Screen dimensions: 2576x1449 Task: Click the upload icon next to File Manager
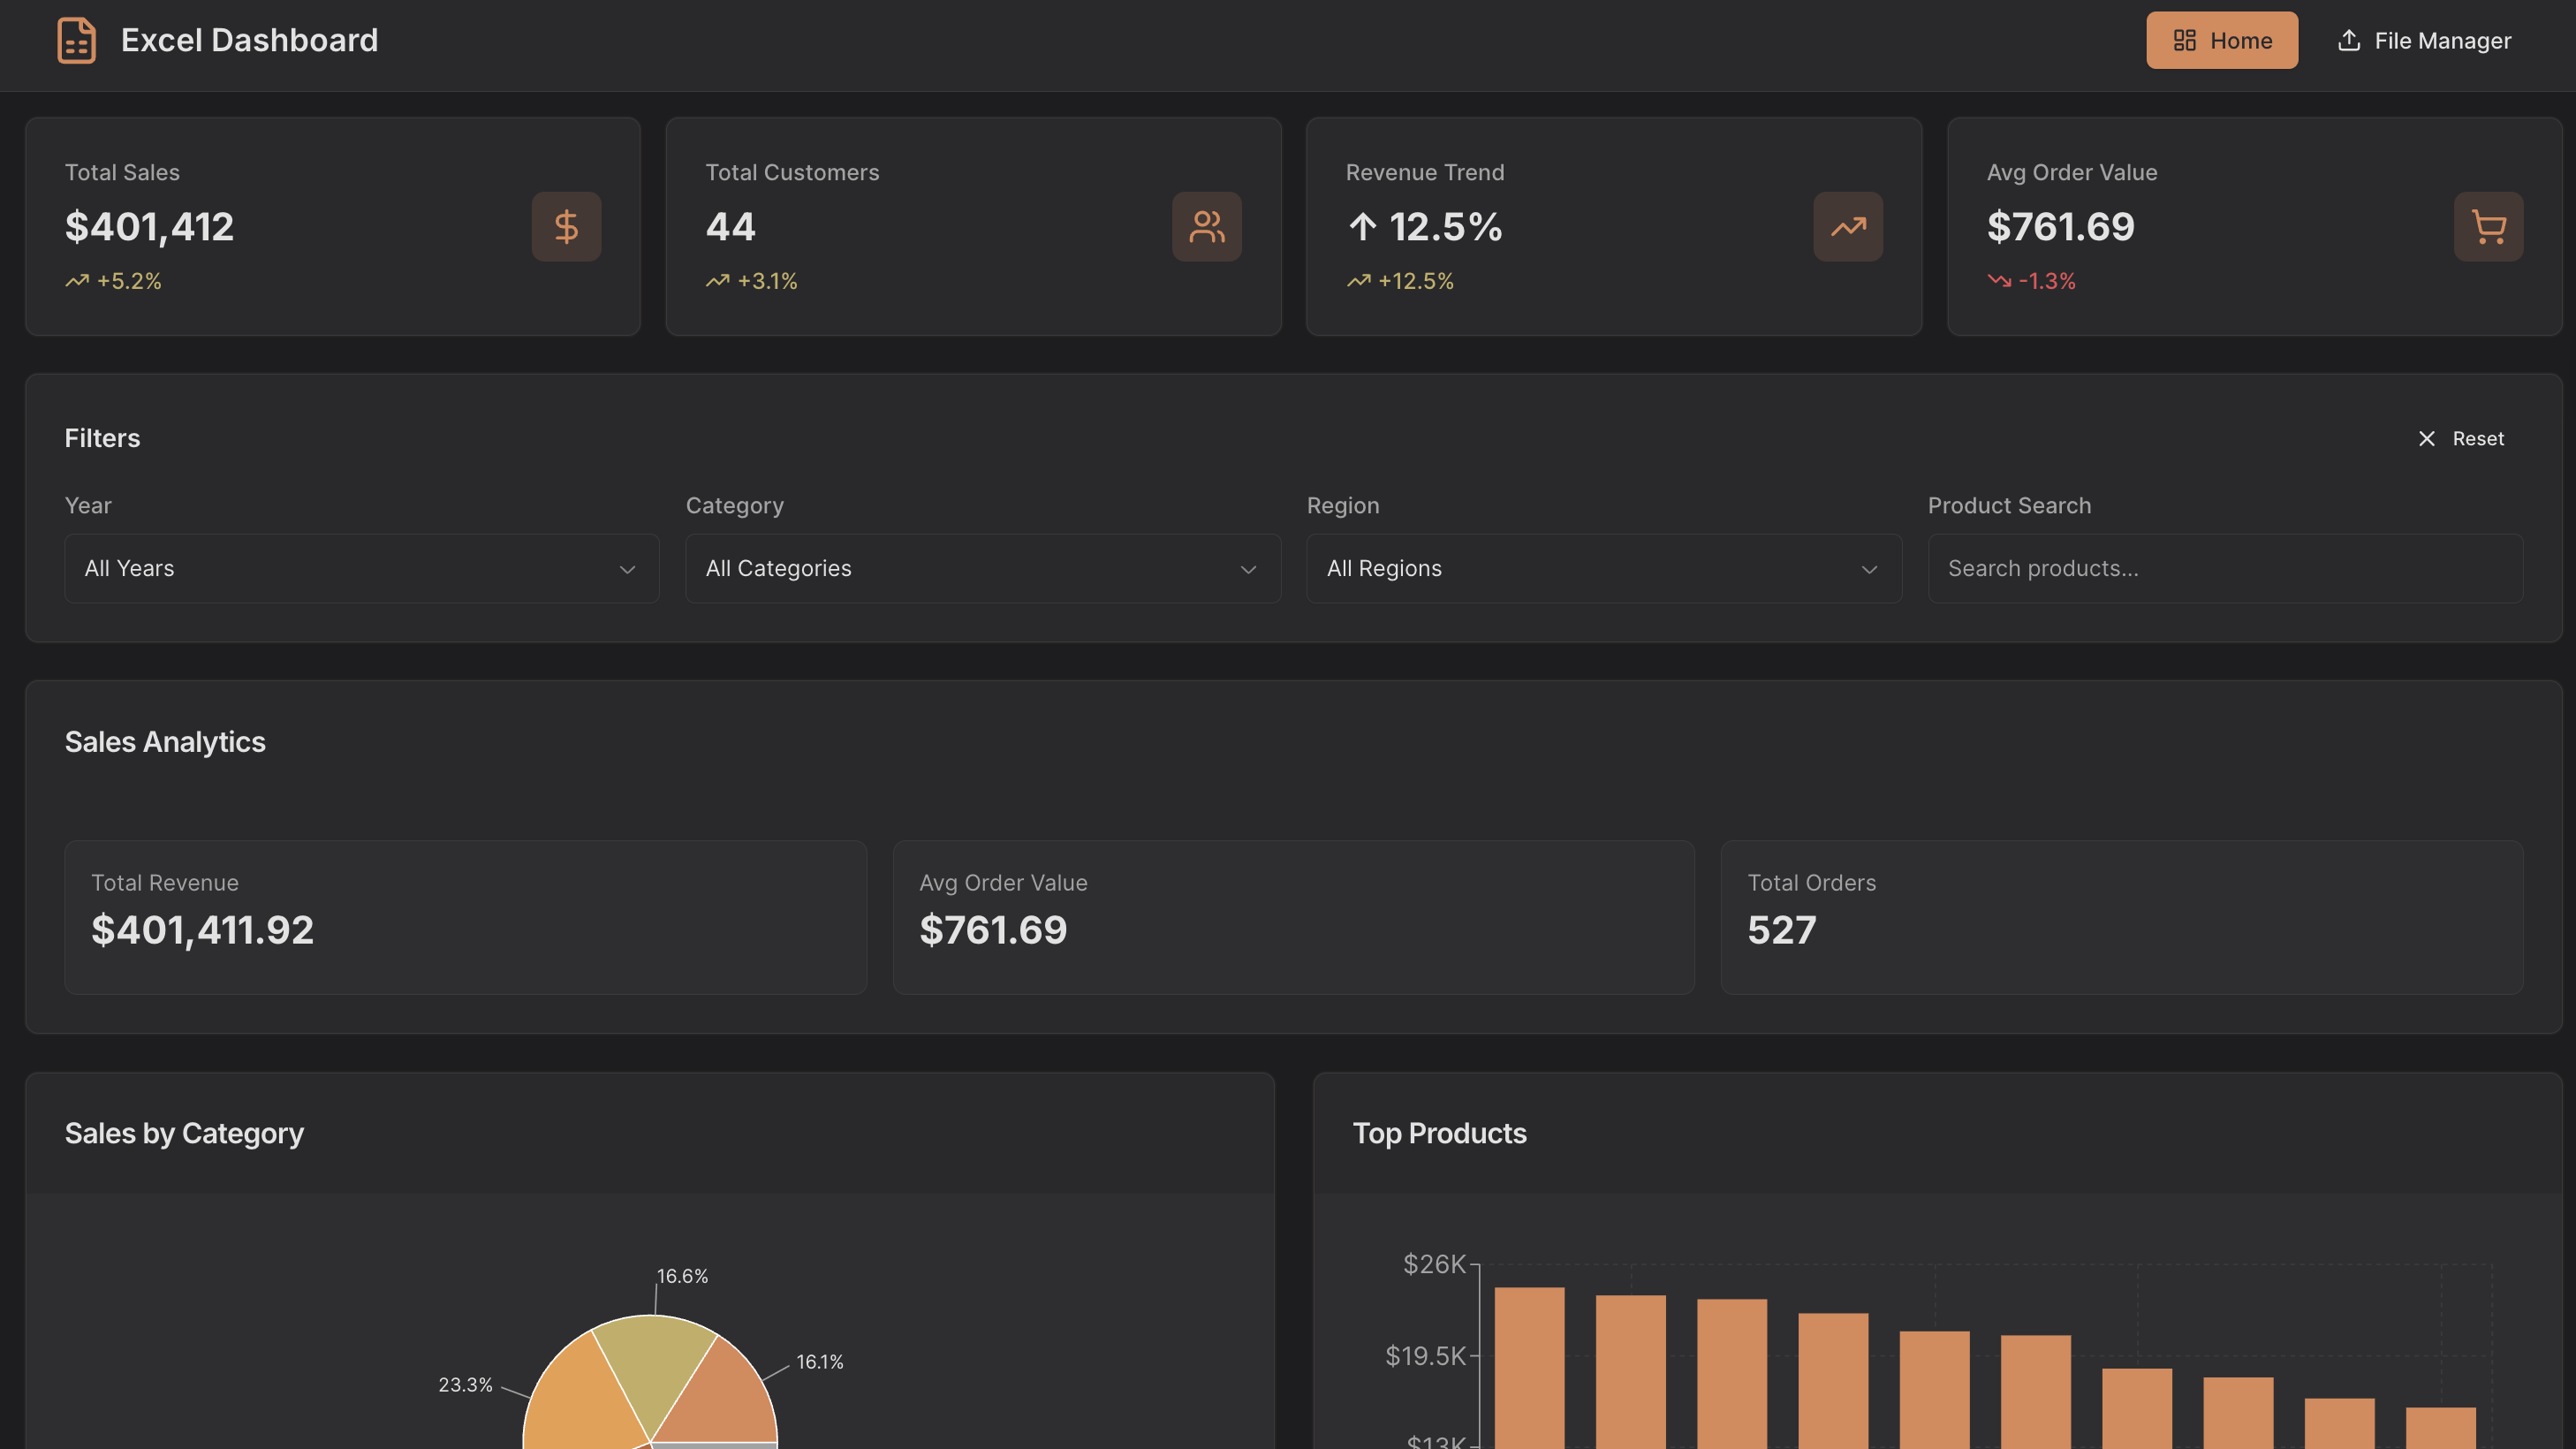[x=2348, y=40]
